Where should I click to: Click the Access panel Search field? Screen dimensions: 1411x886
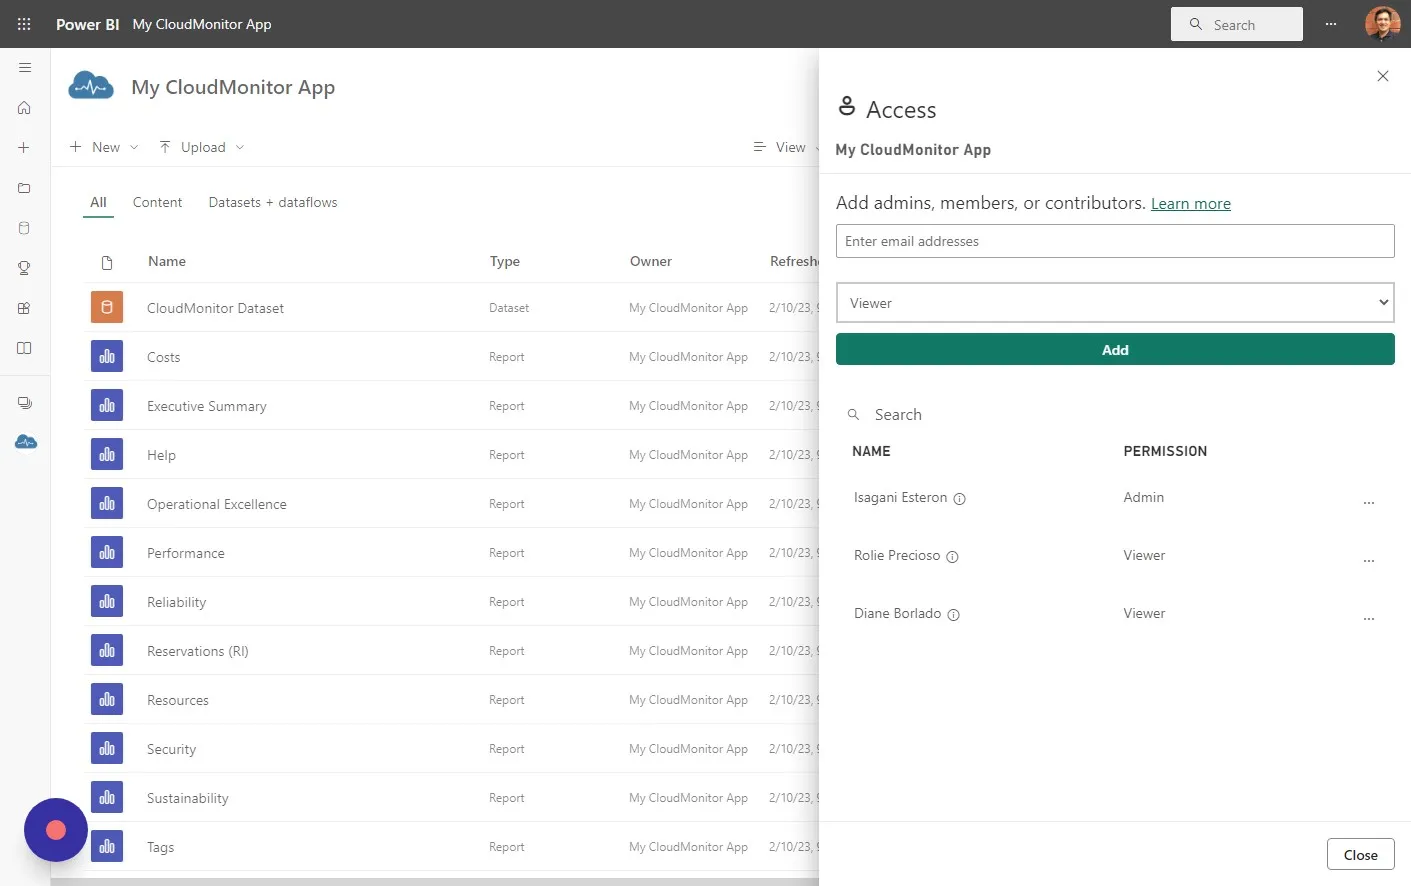pyautogui.click(x=1115, y=415)
